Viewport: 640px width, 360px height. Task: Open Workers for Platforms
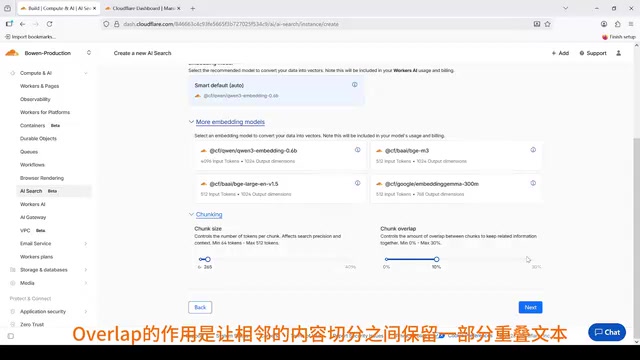click(45, 112)
